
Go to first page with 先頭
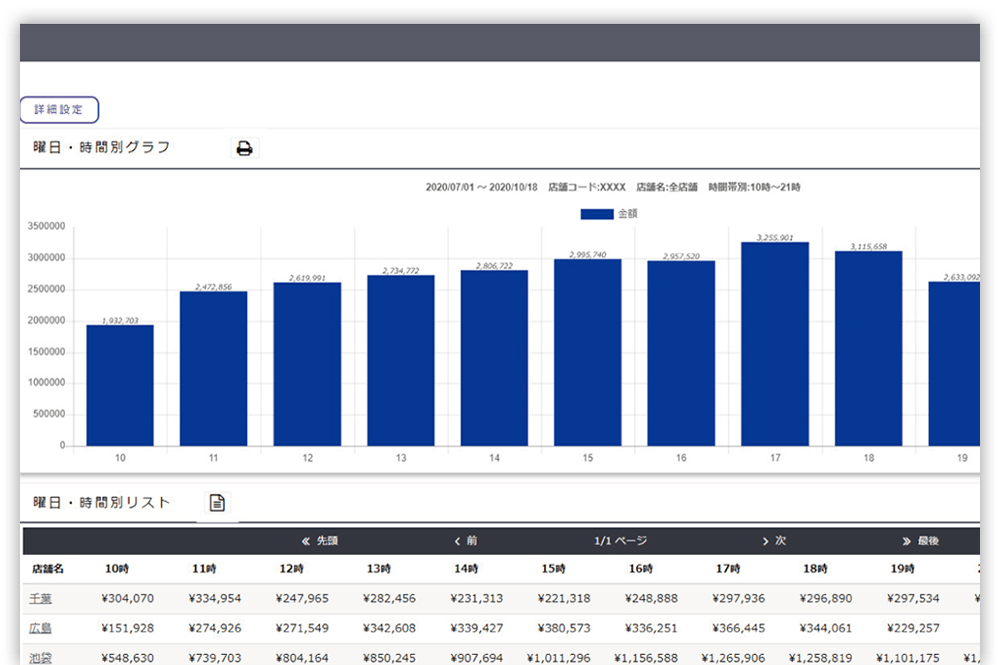tap(320, 541)
